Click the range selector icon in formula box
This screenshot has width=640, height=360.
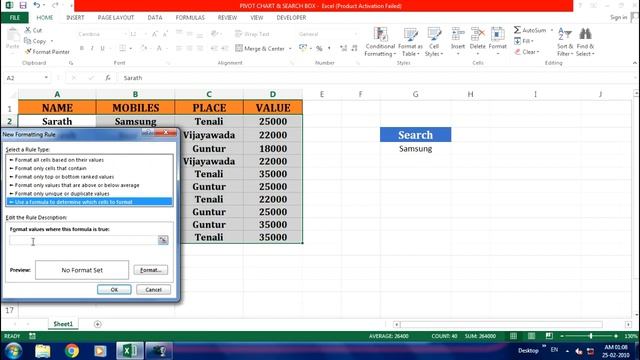tap(163, 240)
